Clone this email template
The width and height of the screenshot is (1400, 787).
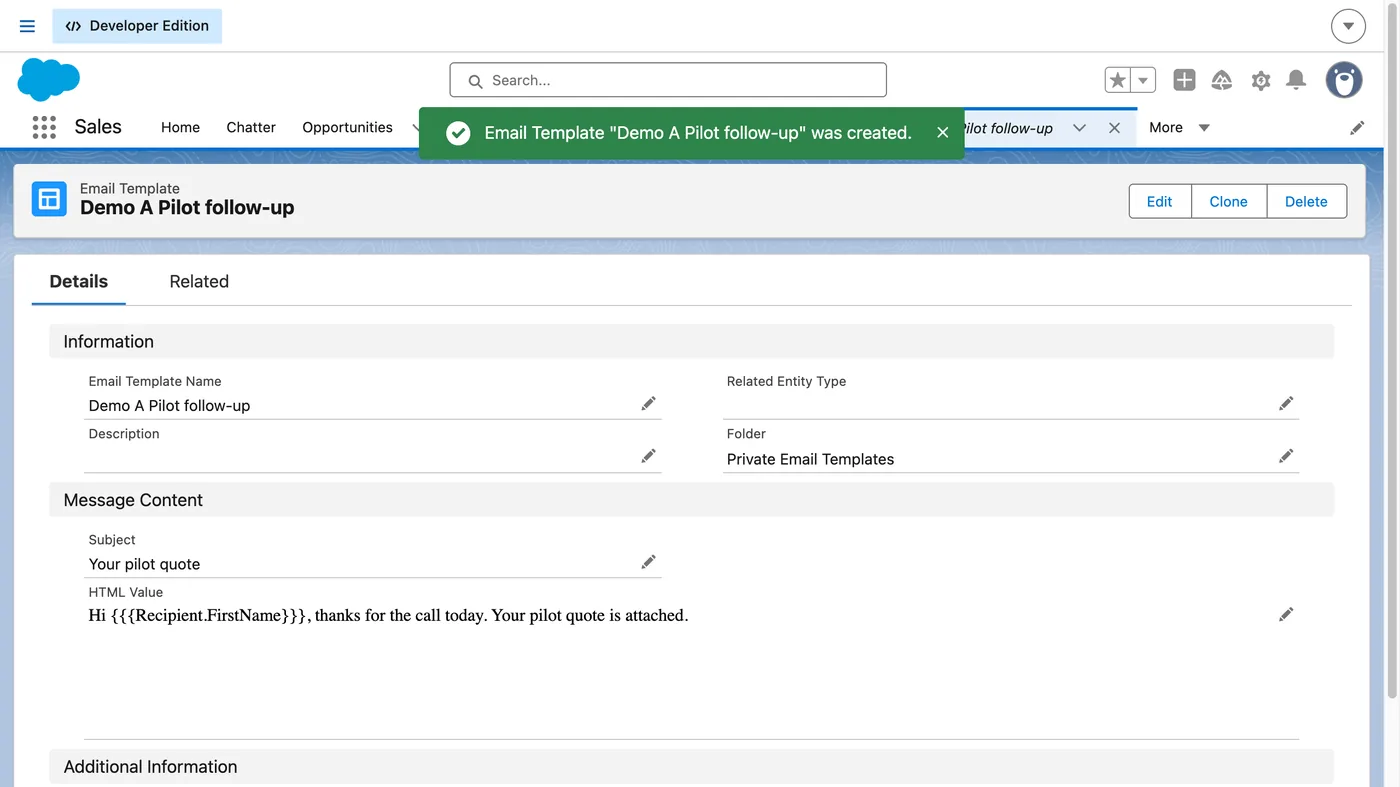pos(1228,201)
